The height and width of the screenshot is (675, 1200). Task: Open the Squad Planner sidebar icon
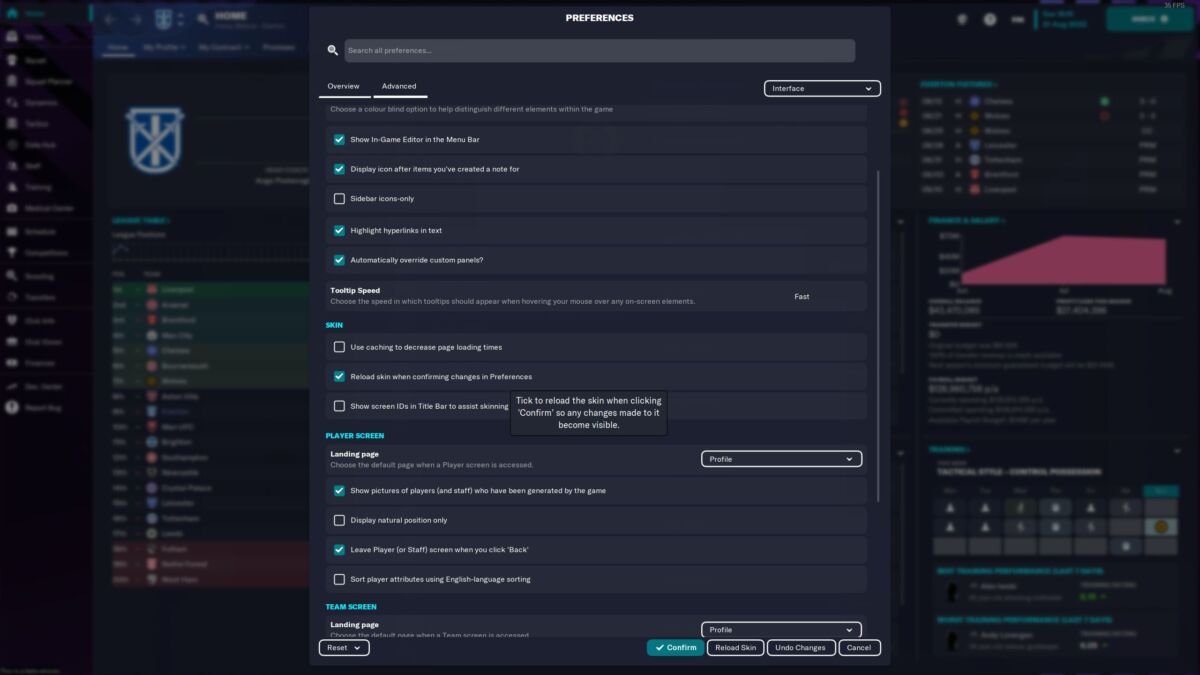tap(11, 81)
